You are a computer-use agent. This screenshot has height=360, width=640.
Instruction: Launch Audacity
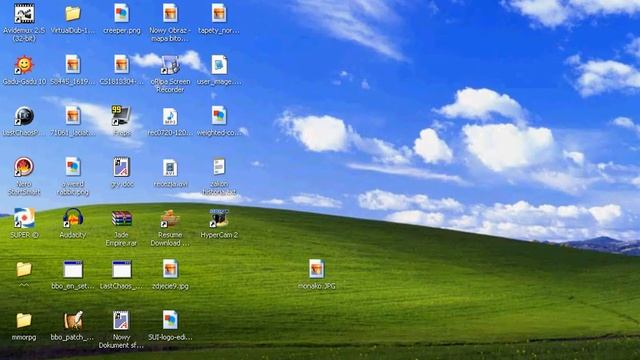point(73,218)
